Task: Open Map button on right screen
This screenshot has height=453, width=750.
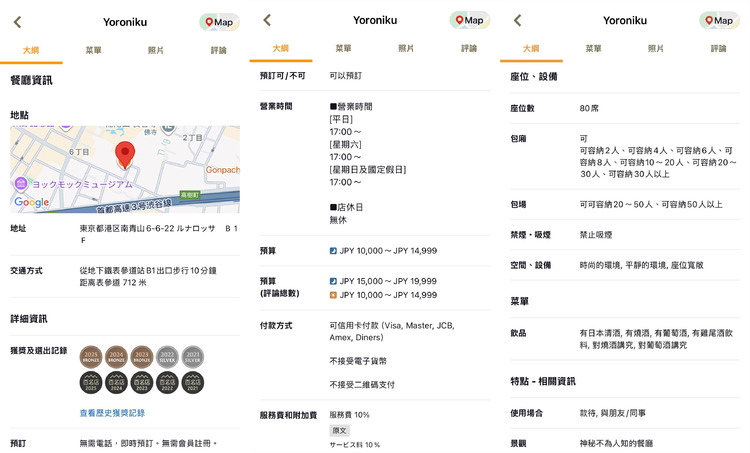Action: 719,21
